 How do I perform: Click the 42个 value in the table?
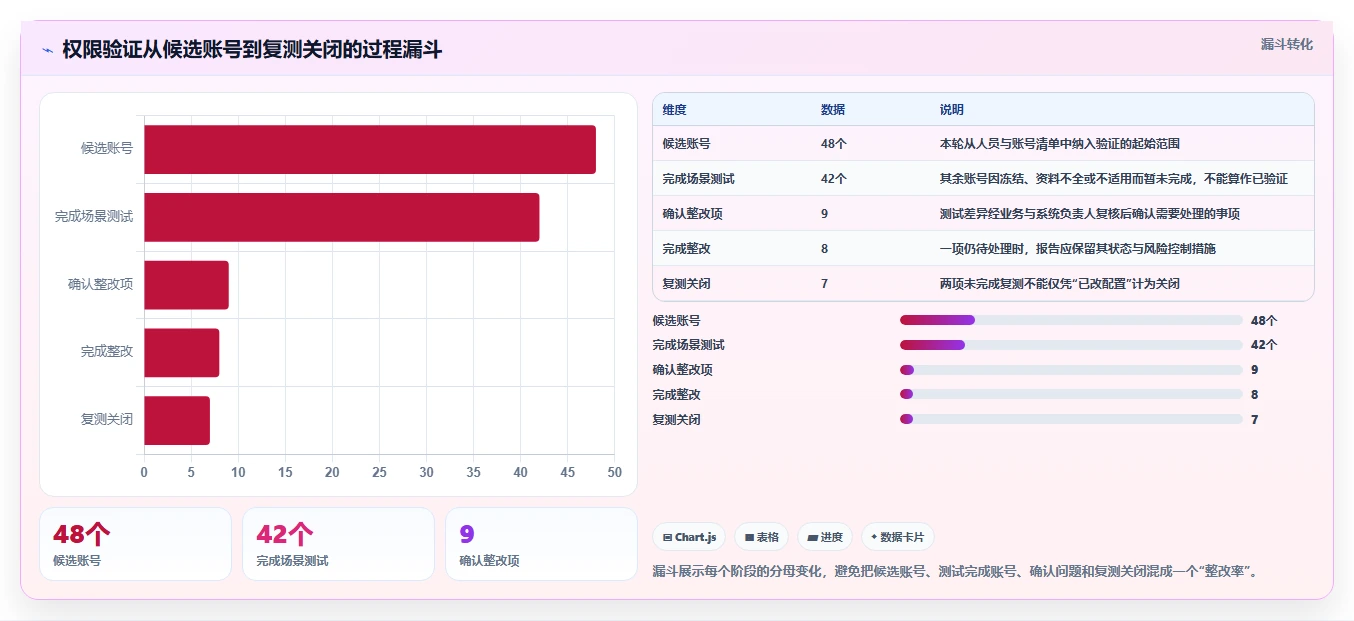pos(834,179)
